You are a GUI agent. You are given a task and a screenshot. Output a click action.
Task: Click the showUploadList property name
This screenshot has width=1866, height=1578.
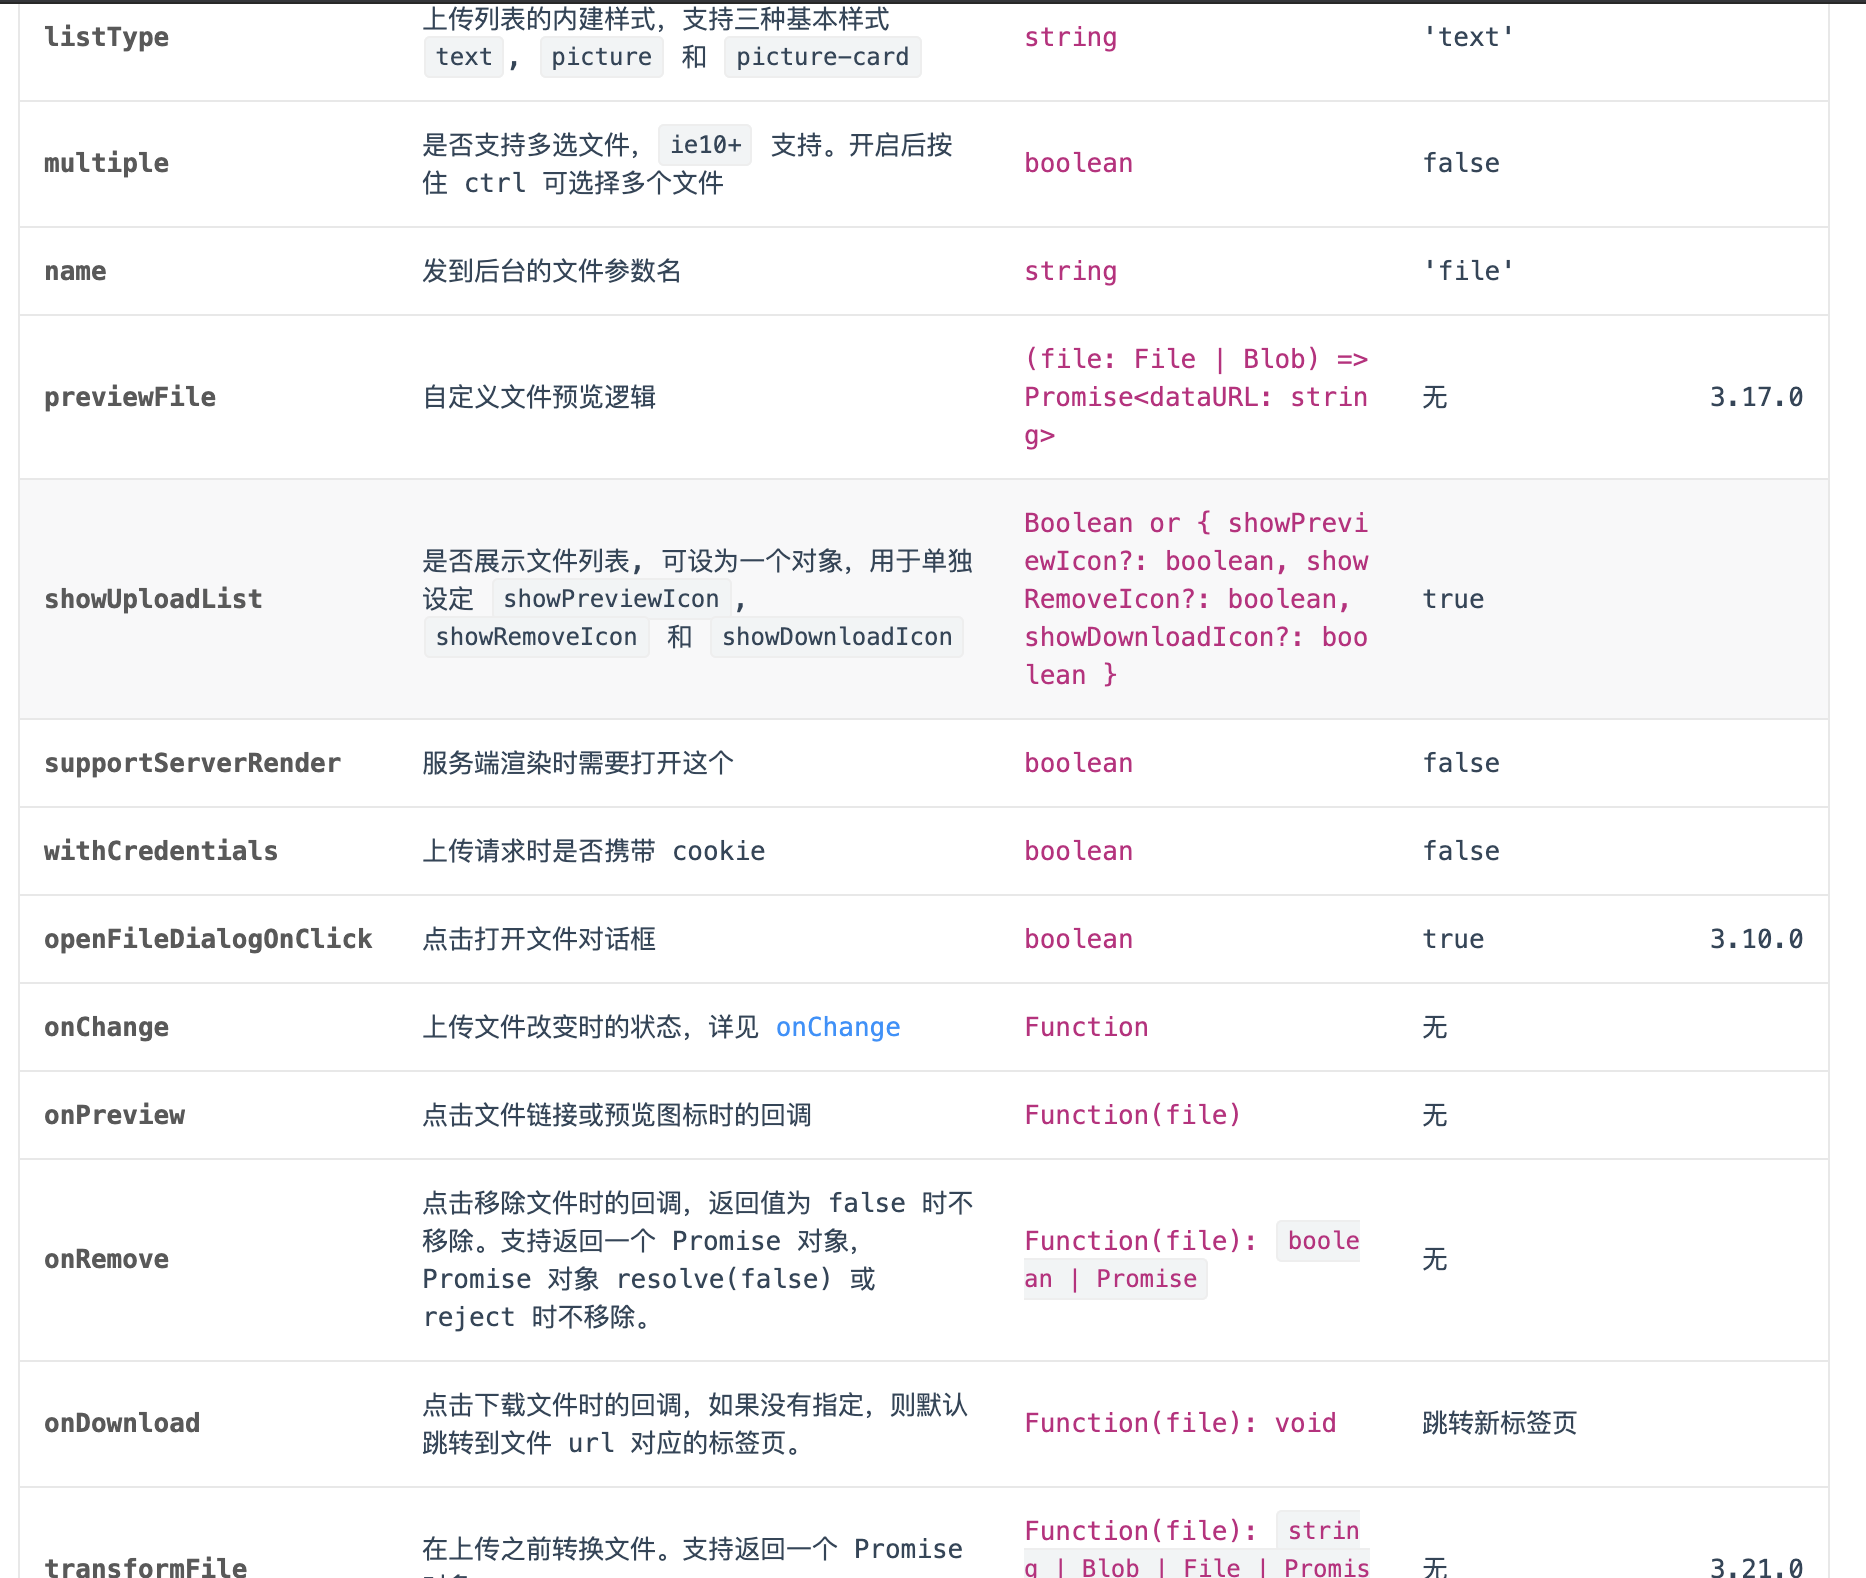pos(153,598)
